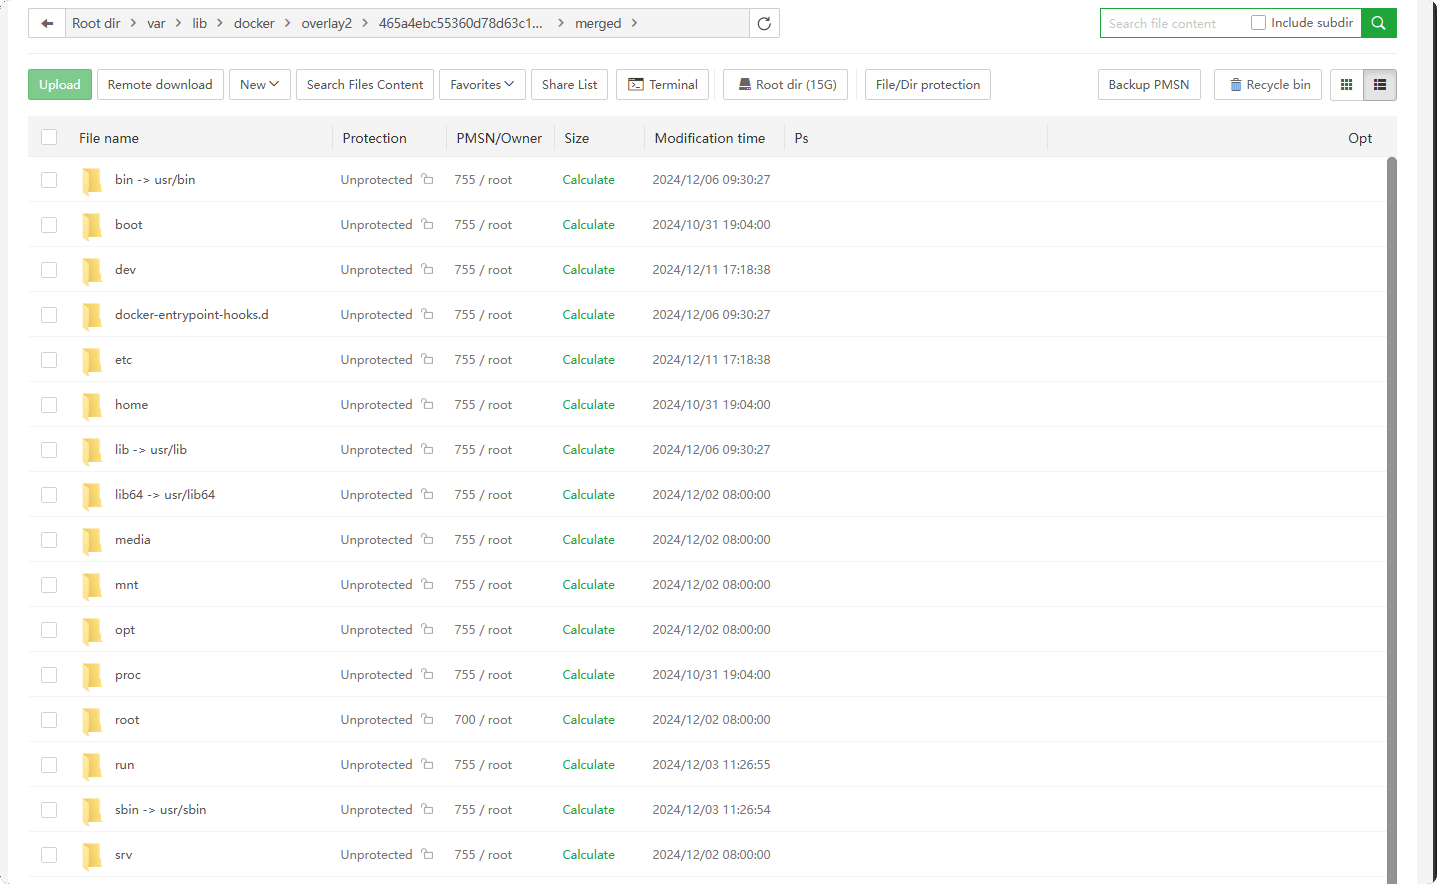1437x884 pixels.
Task: Open the Recycle bin
Action: tap(1268, 85)
